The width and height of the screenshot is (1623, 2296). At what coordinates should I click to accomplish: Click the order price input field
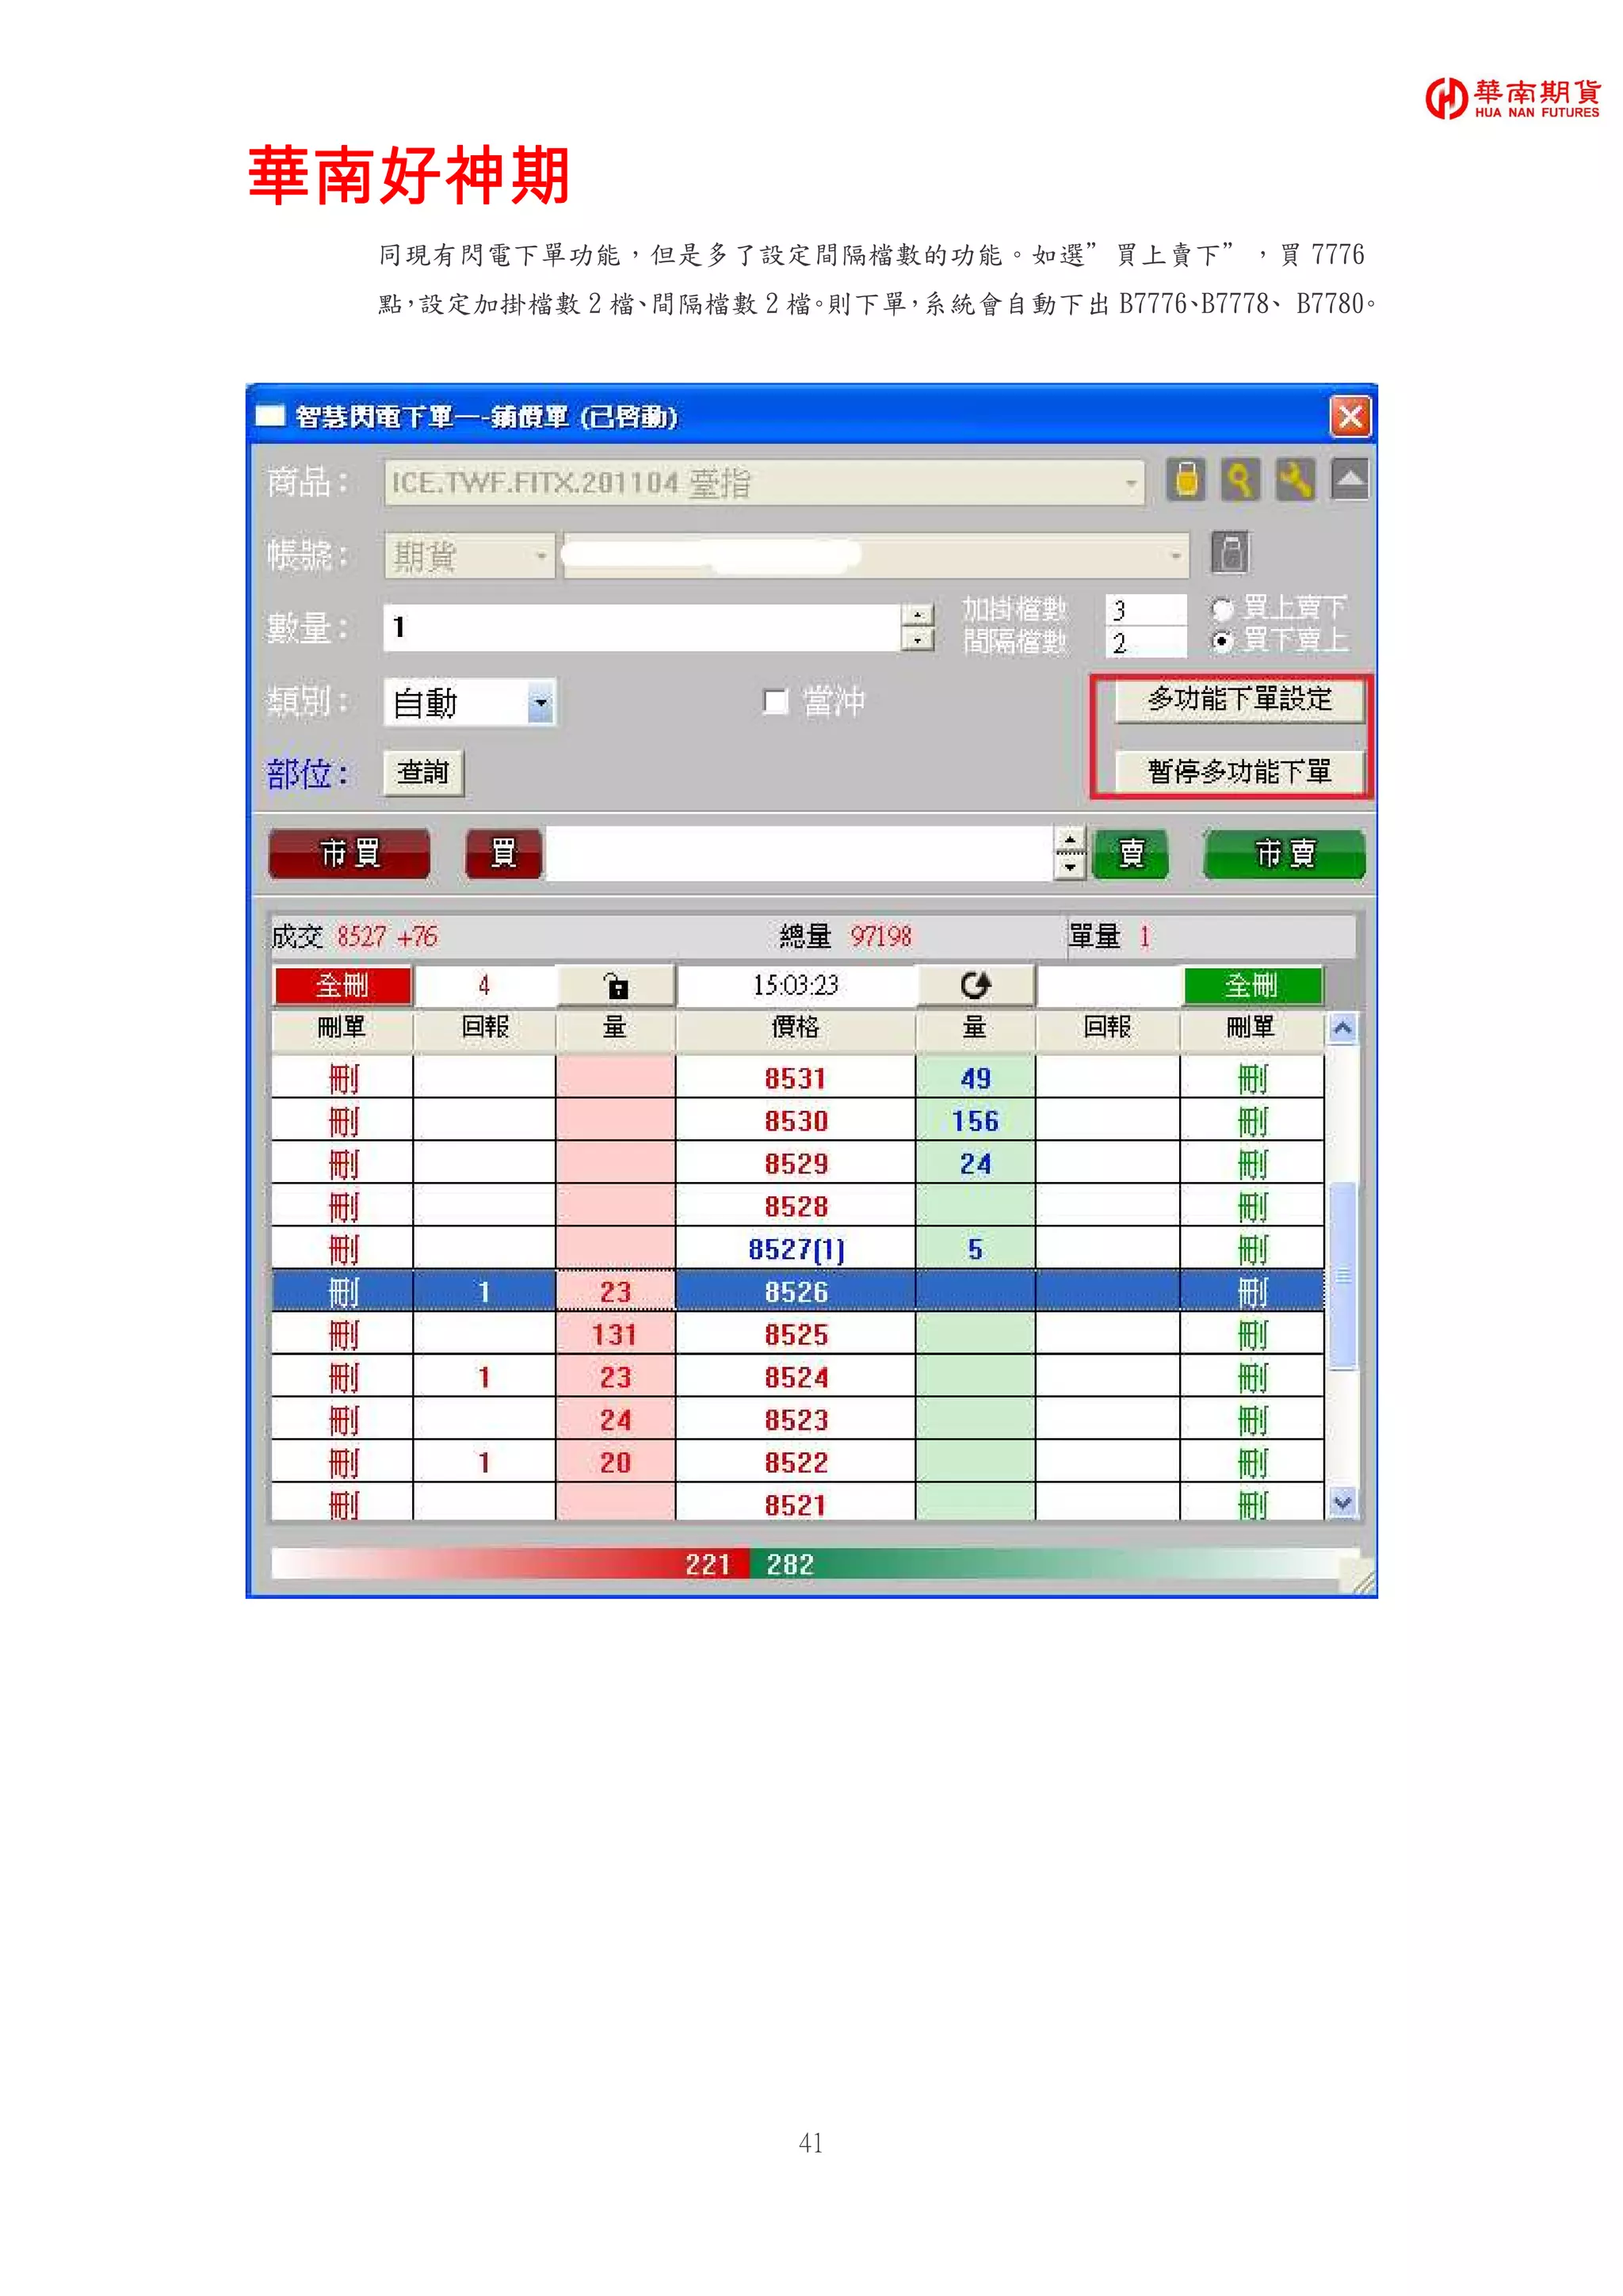tap(799, 853)
